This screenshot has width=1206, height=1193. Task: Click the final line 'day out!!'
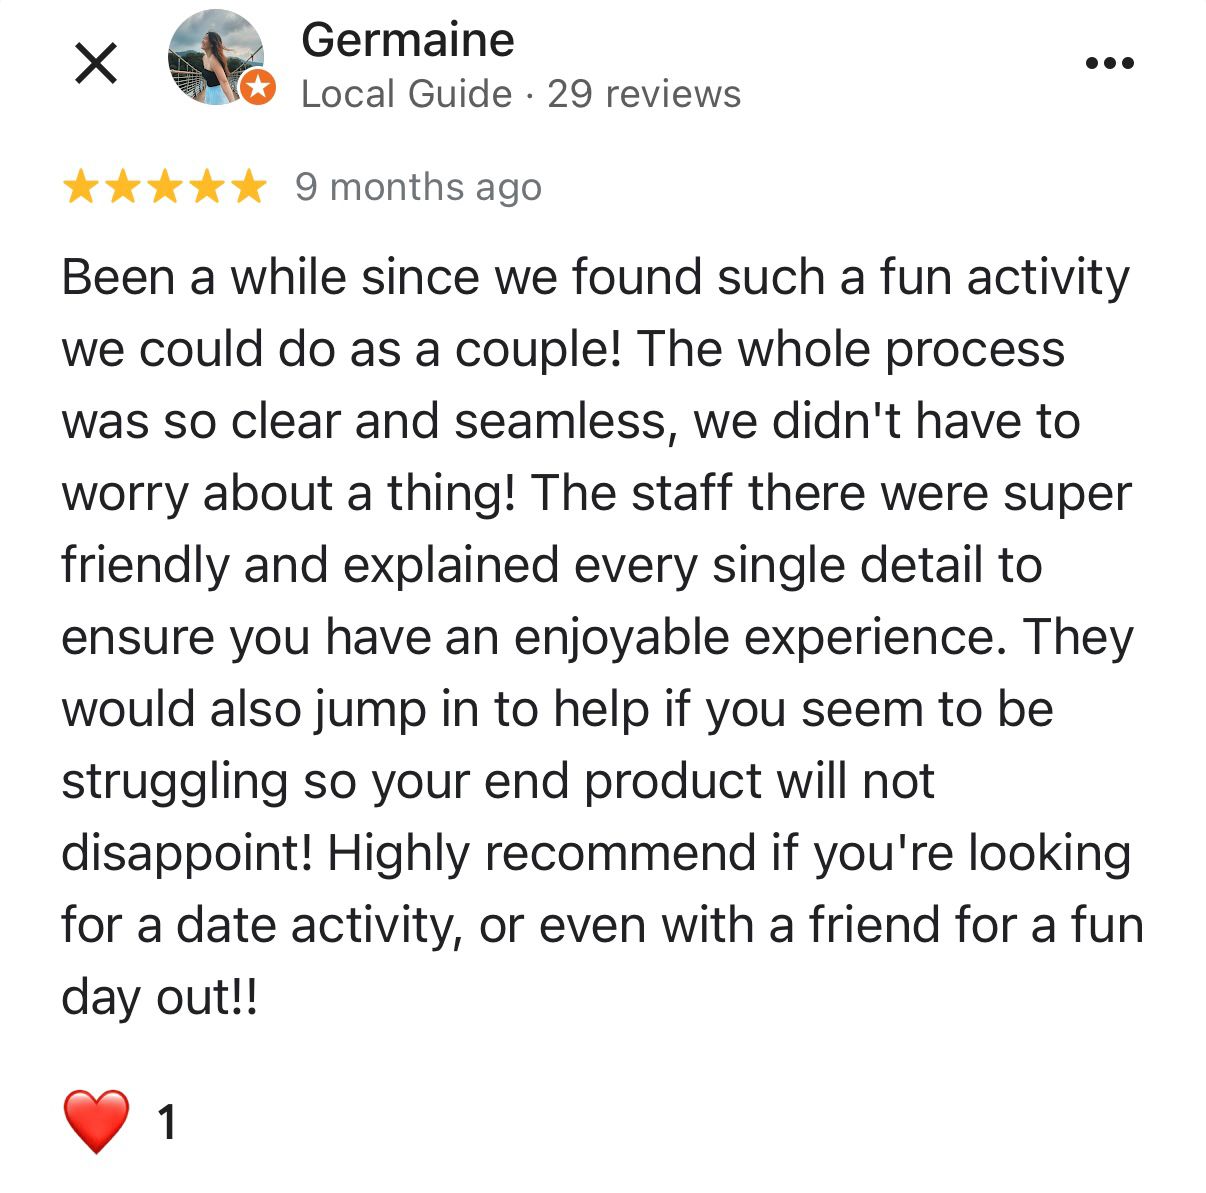click(159, 997)
